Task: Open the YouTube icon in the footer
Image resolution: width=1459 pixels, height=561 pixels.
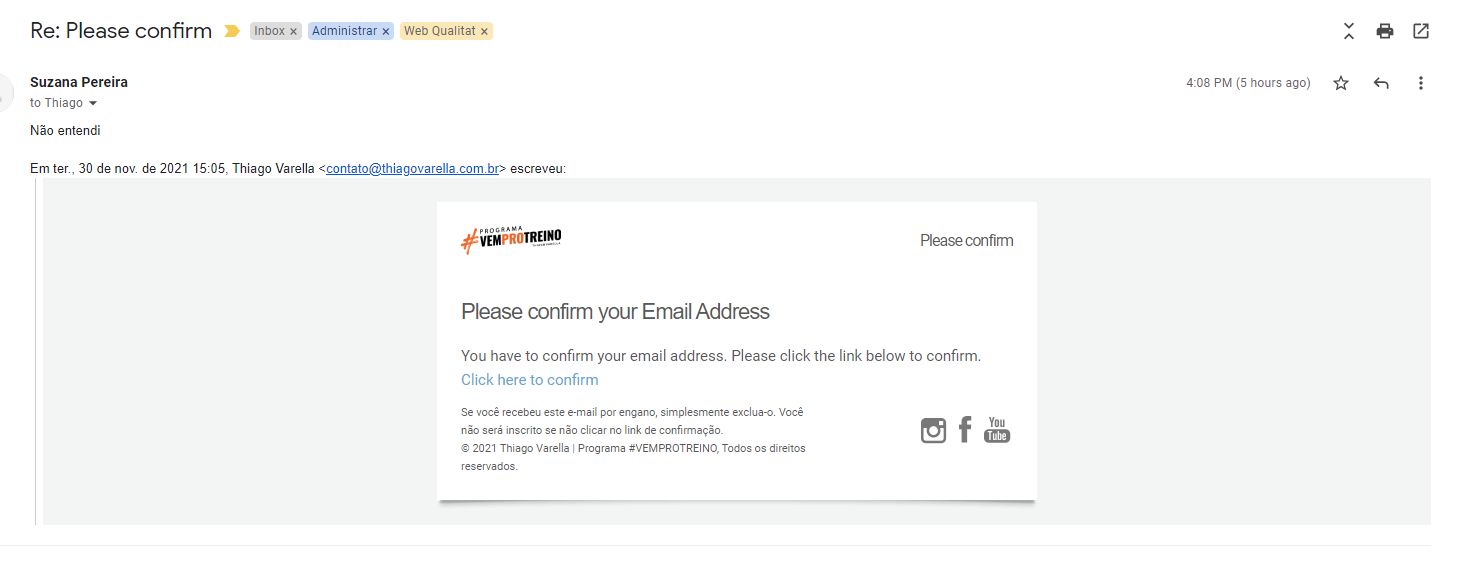Action: click(x=997, y=430)
